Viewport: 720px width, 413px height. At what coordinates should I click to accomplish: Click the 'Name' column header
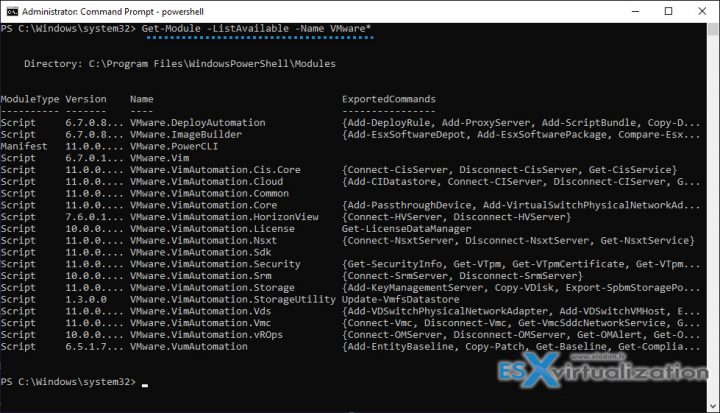coord(141,99)
